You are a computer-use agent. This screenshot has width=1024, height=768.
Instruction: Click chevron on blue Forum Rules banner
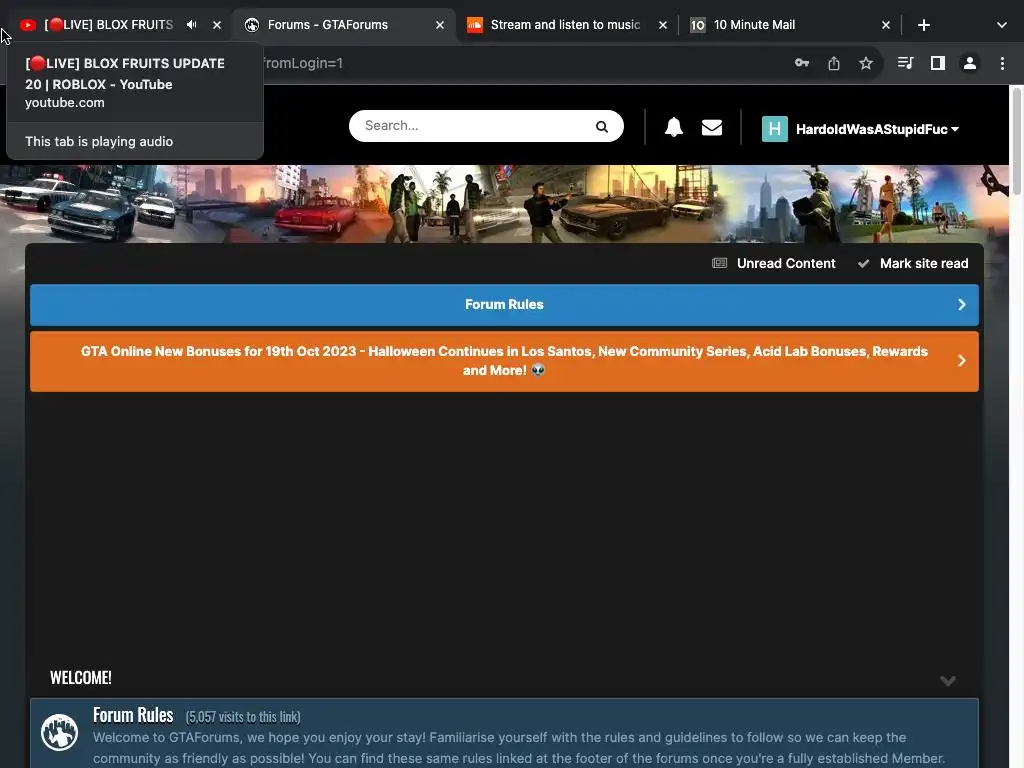[x=961, y=304]
